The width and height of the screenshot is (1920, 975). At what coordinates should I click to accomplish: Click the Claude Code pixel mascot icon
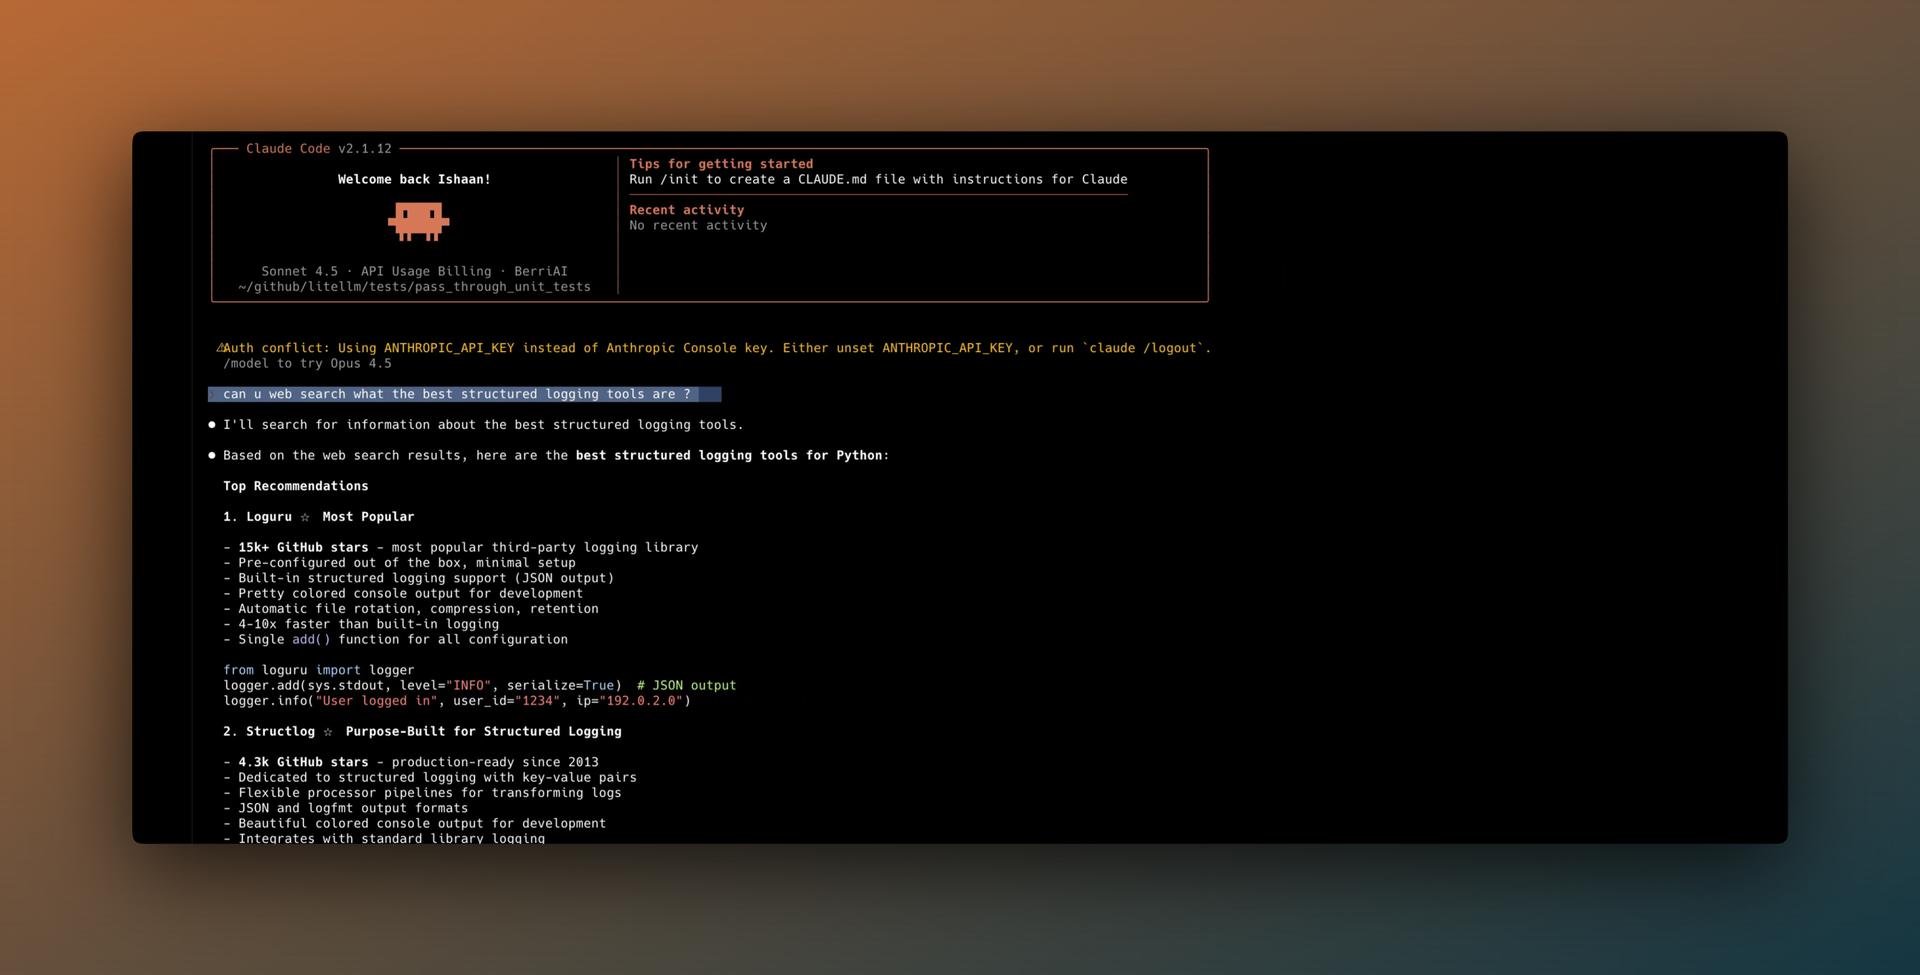418,221
